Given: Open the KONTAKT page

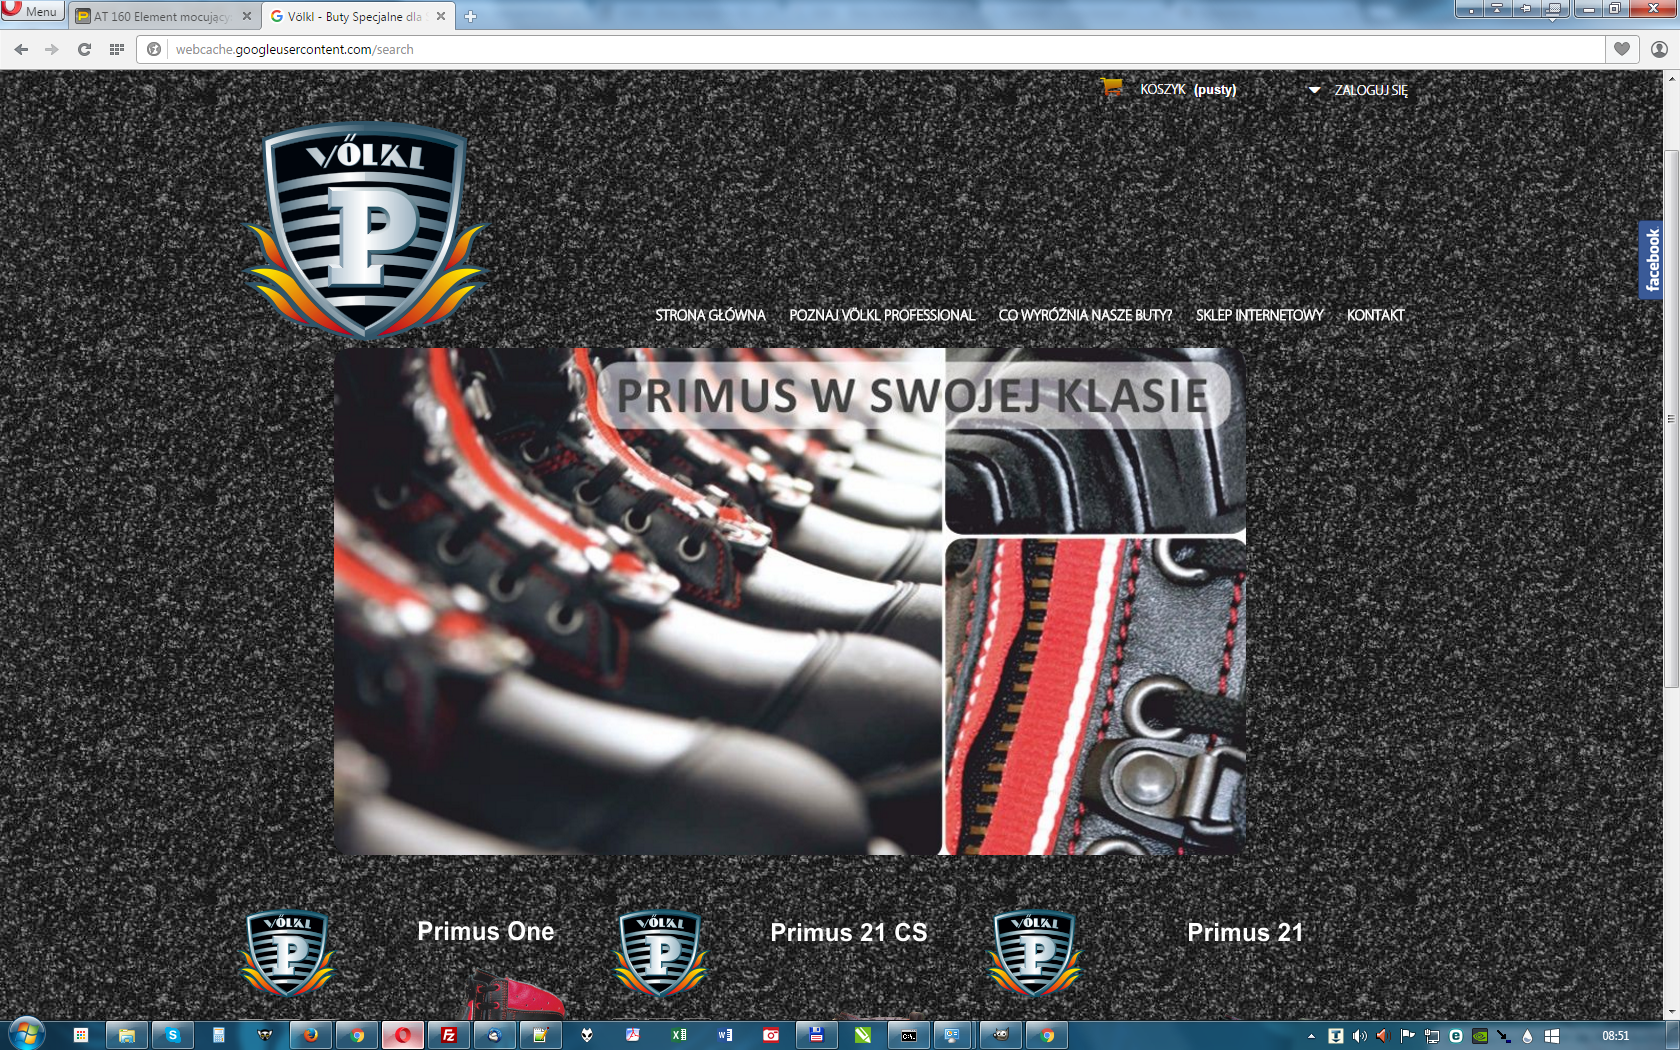Looking at the screenshot, I should (x=1376, y=315).
